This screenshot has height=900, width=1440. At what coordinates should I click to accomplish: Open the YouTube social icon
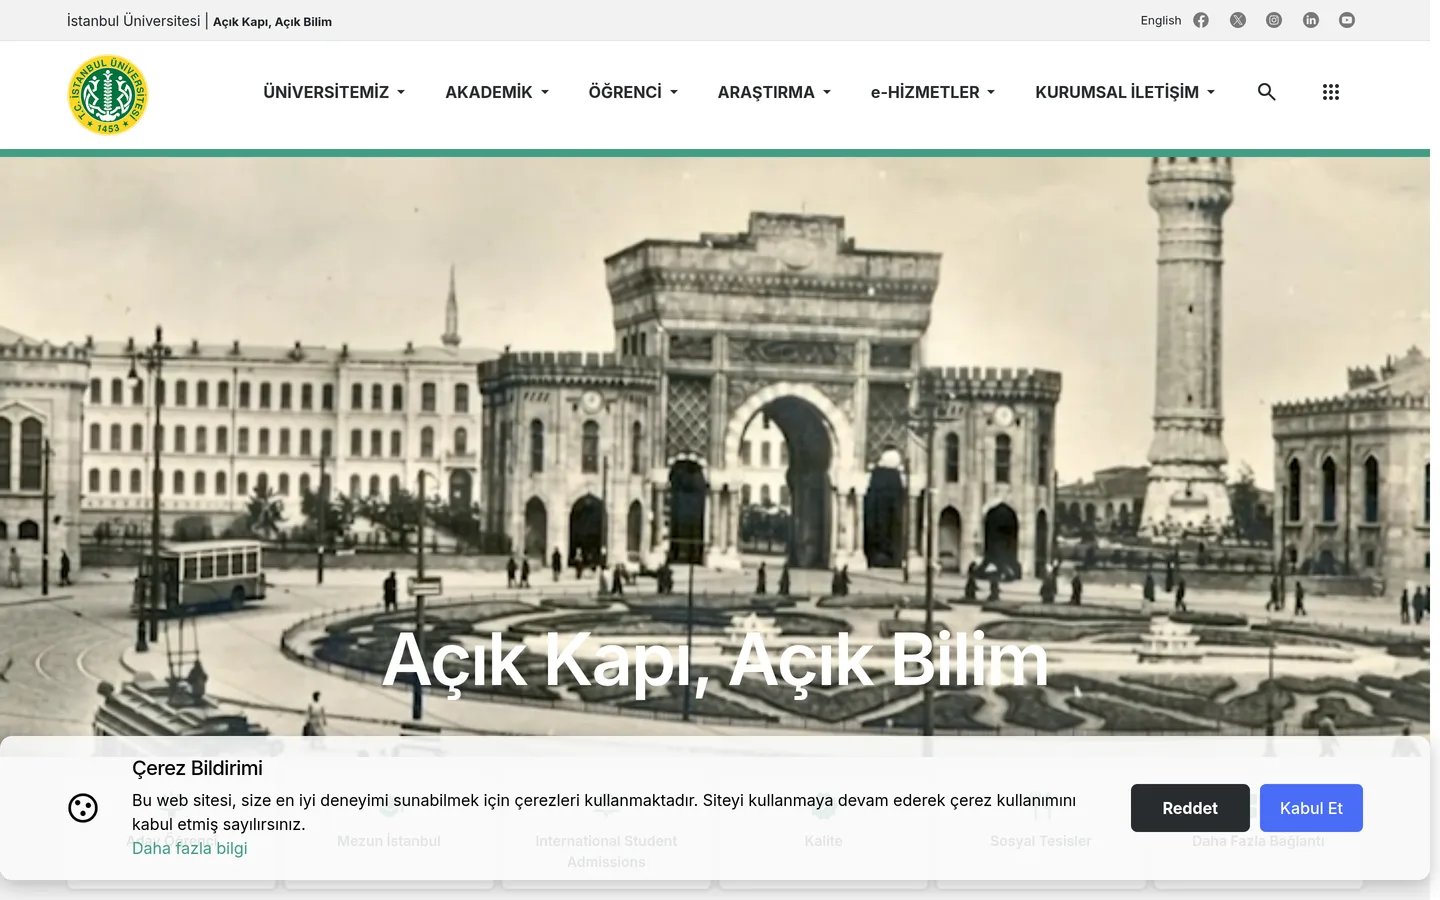click(x=1347, y=20)
